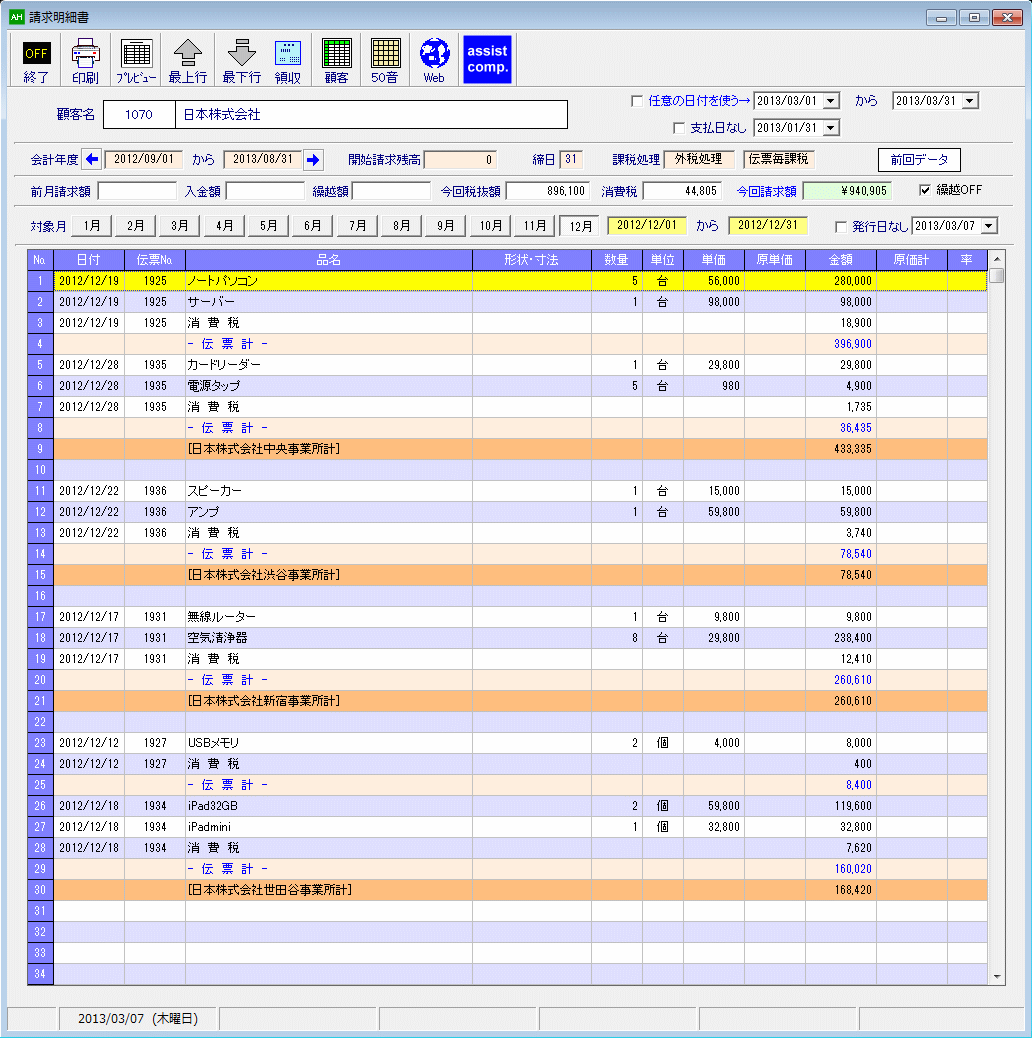This screenshot has width=1032, height=1038.
Task: Jump to bottom row with 最下行 icon
Action: pos(241,60)
